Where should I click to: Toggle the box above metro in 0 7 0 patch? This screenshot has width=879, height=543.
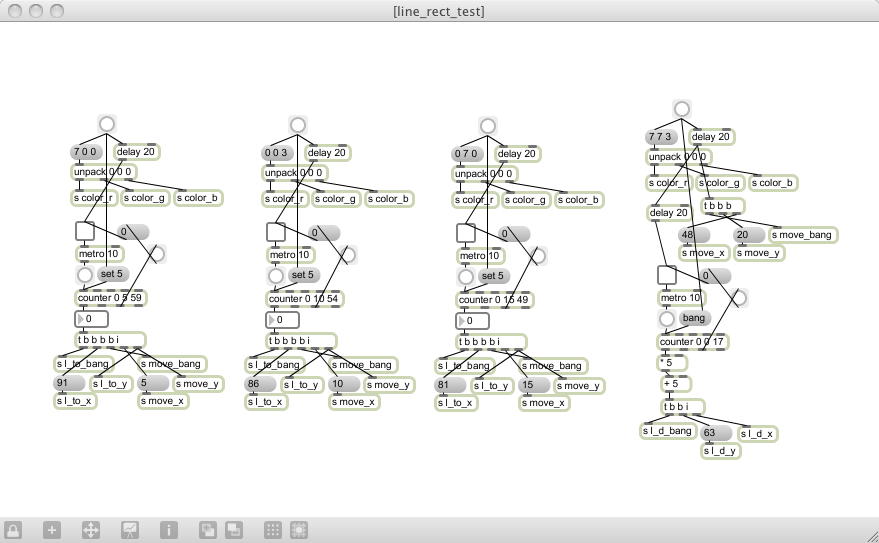pos(466,233)
